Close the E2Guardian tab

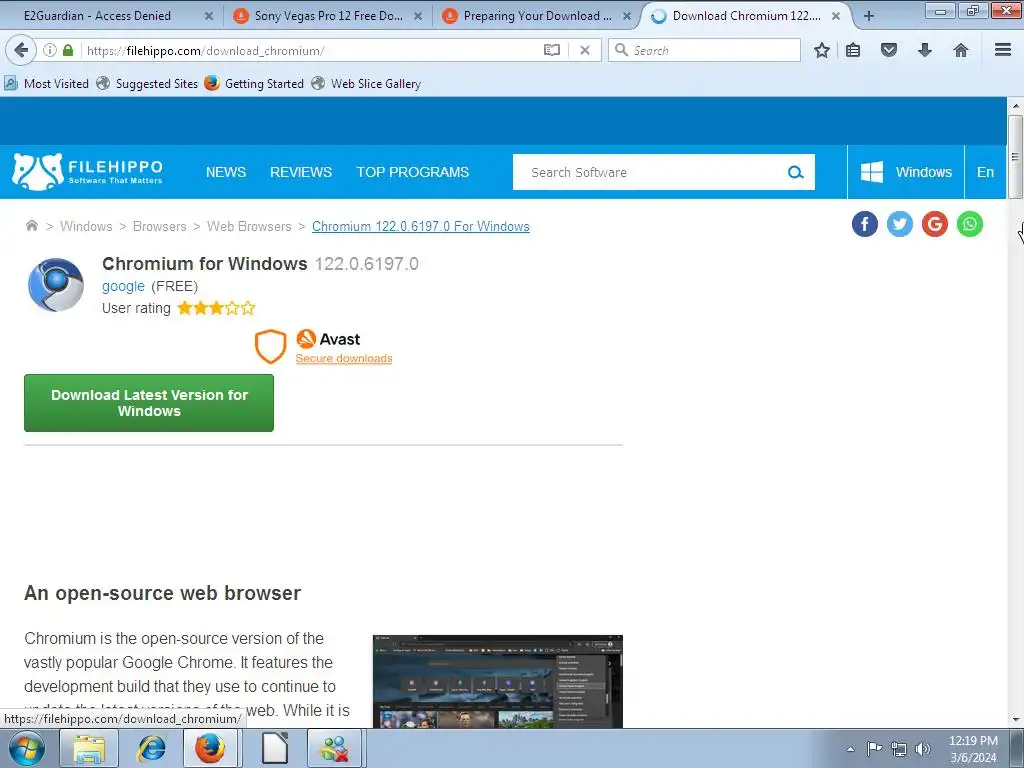209,16
